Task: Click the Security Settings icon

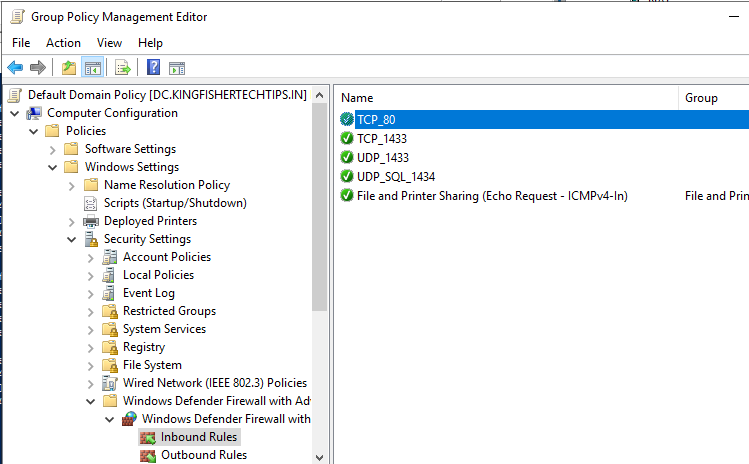Action: pos(91,239)
